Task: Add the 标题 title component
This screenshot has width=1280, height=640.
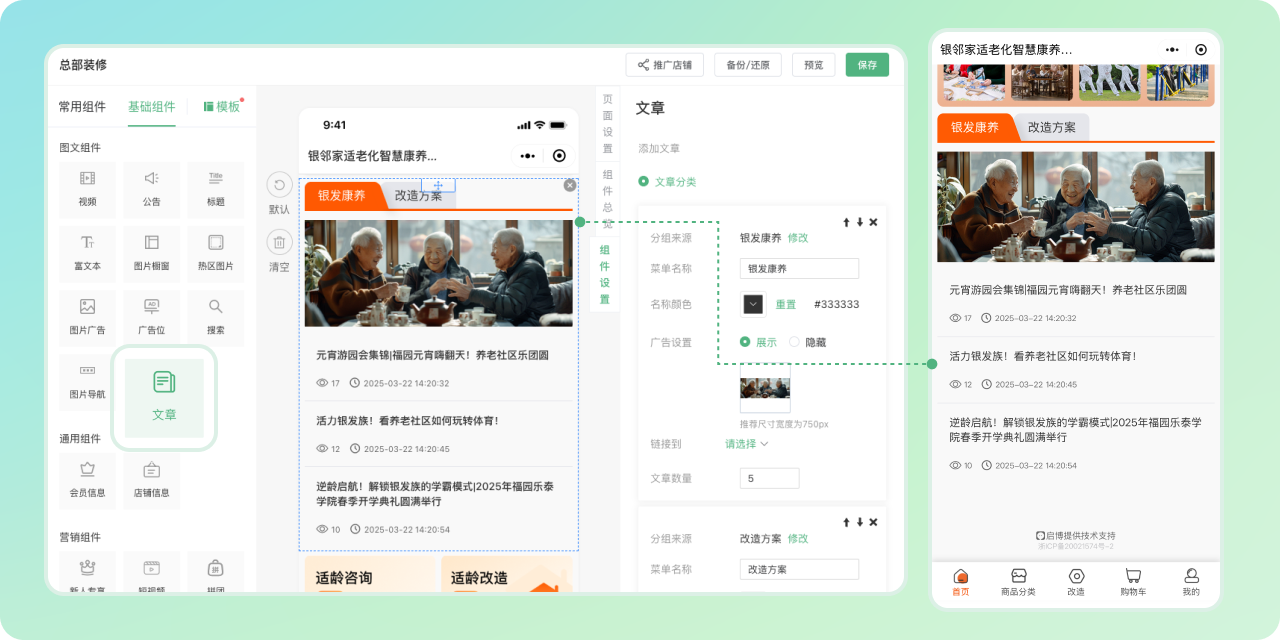Action: pyautogui.click(x=215, y=190)
